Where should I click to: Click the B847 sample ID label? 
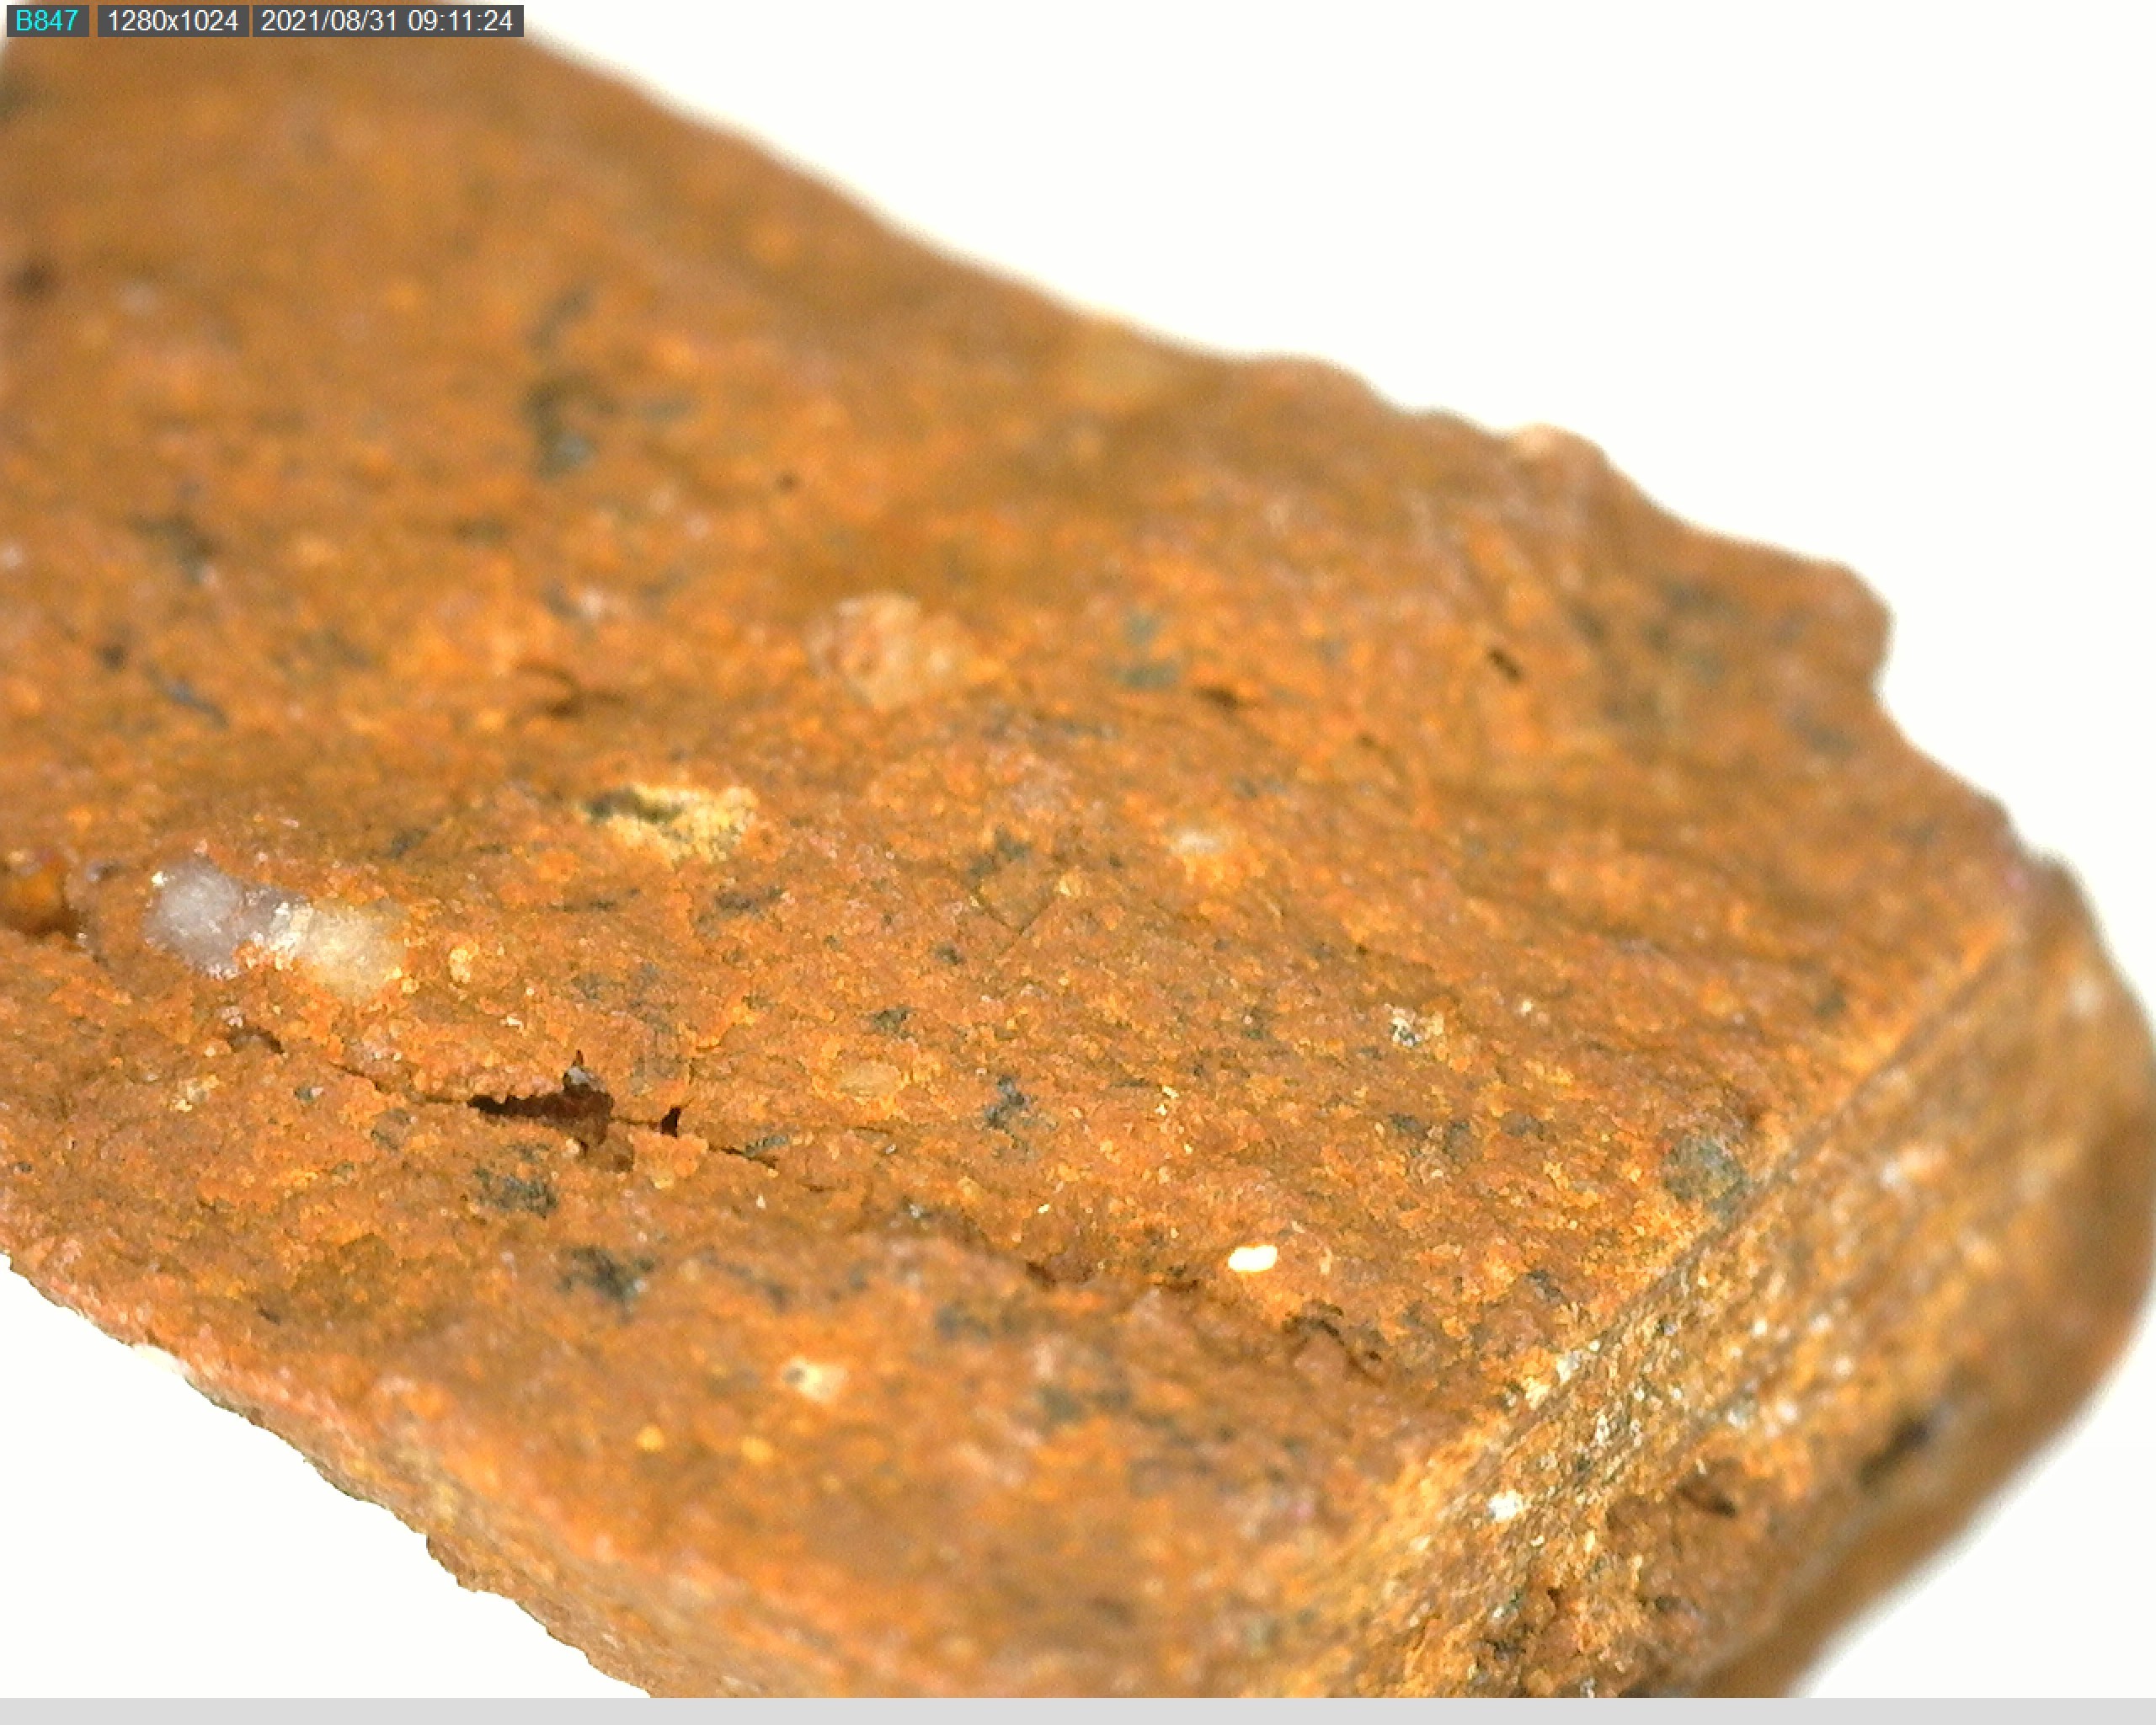click(46, 21)
